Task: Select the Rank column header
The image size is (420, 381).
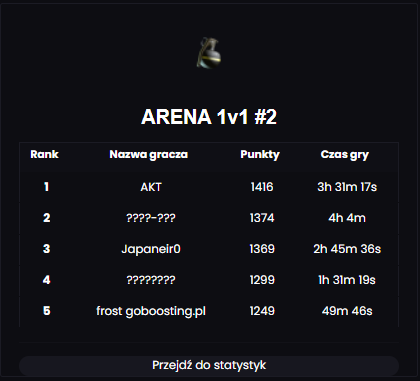Action: tap(44, 154)
